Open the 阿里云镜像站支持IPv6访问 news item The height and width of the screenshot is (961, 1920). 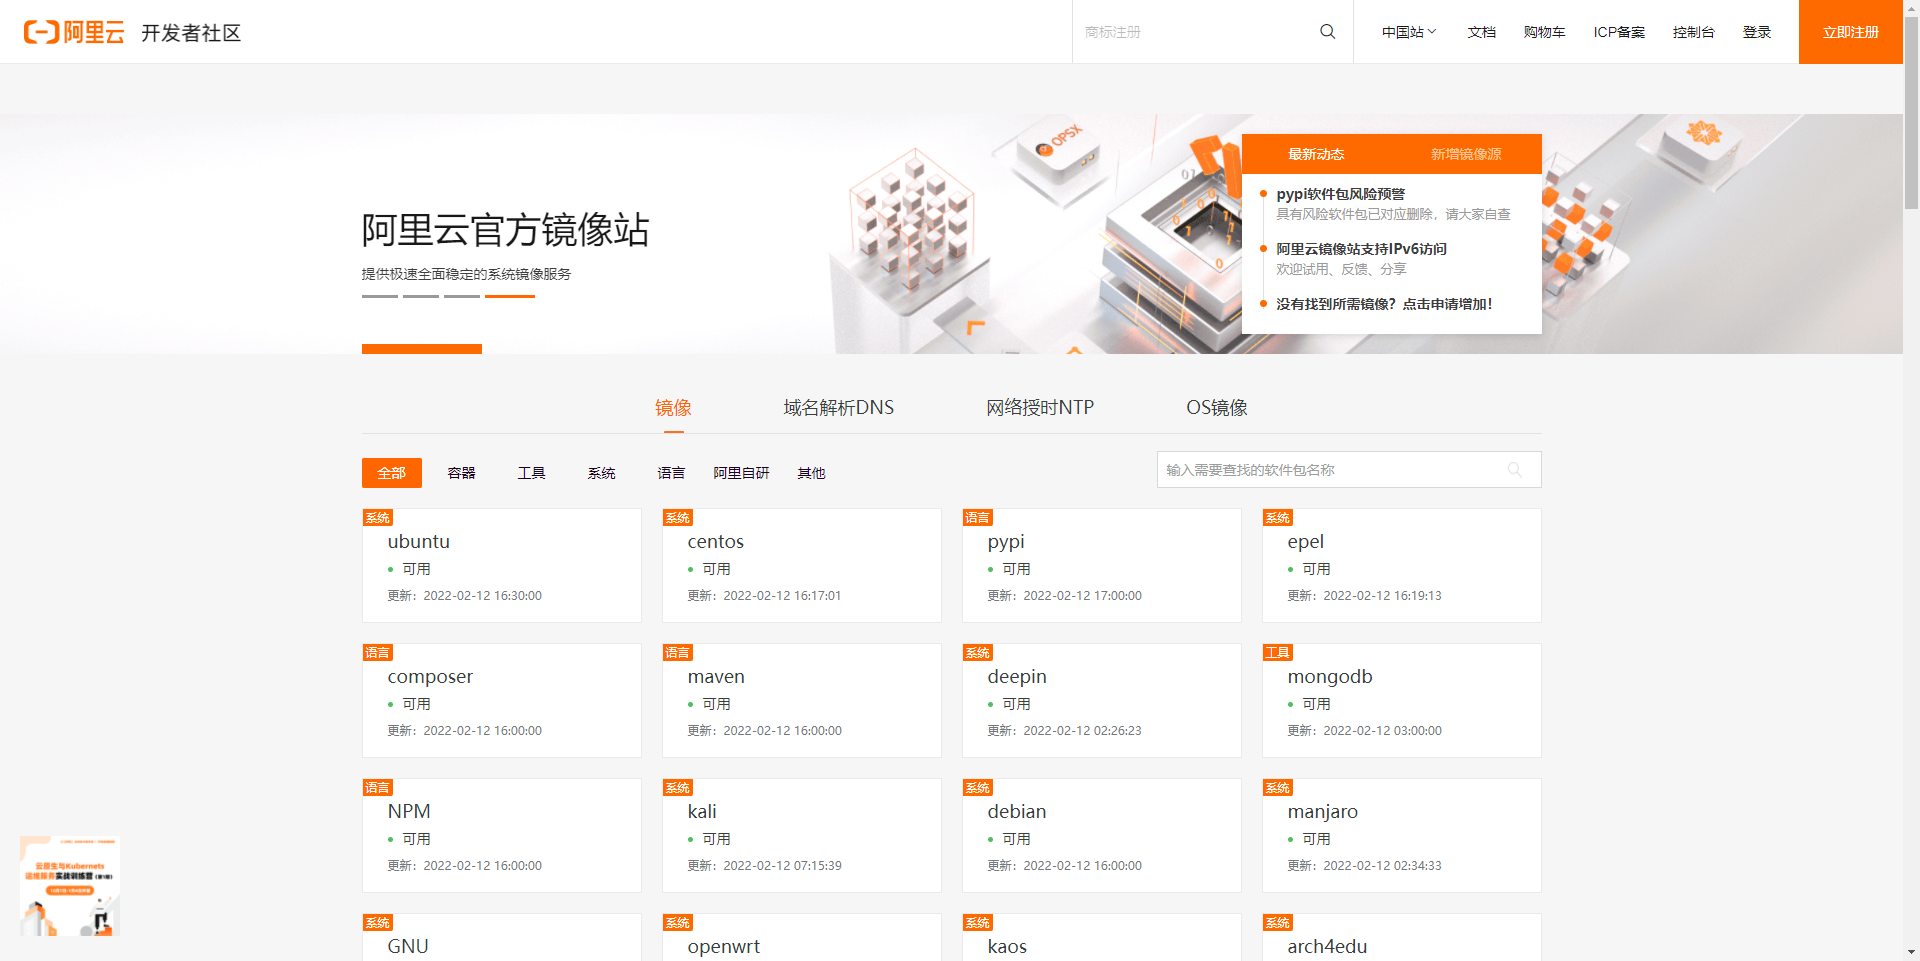coord(1361,249)
